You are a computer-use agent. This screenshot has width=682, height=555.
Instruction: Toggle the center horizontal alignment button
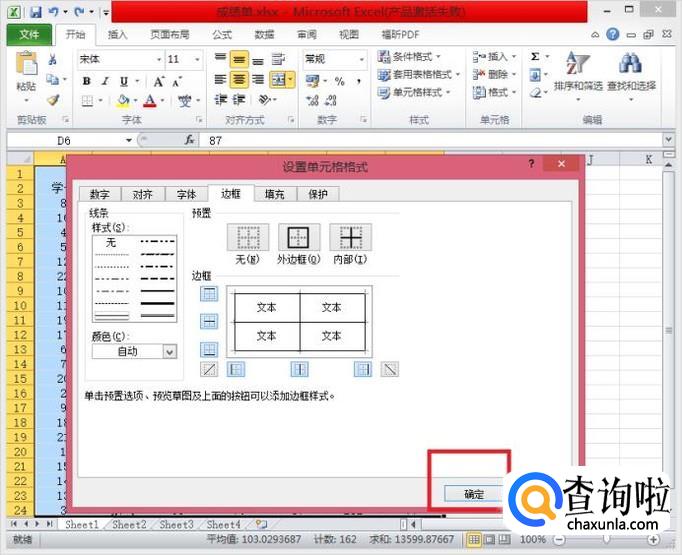point(239,79)
